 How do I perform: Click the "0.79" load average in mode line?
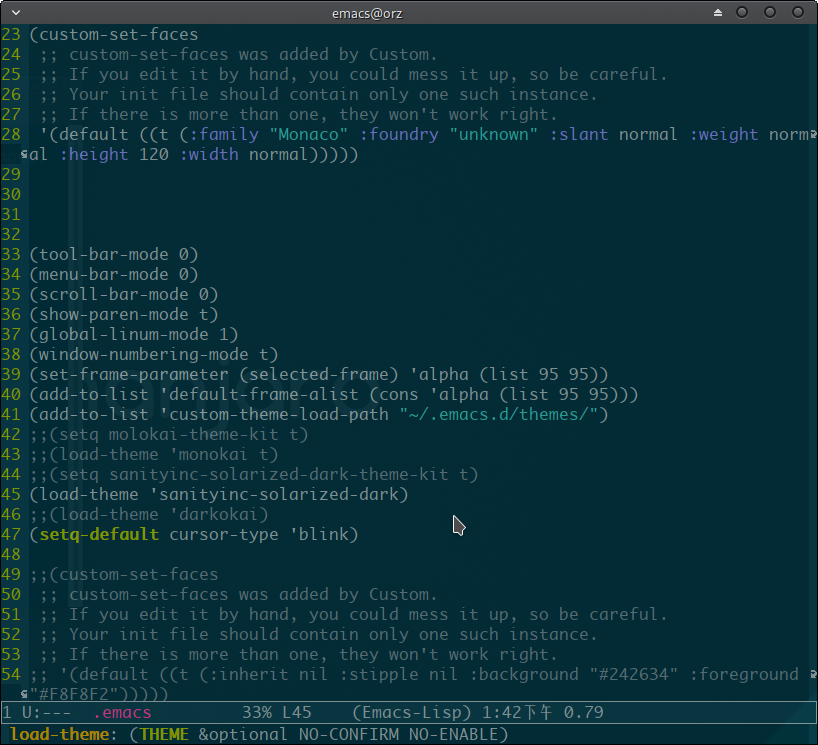[x=584, y=713]
